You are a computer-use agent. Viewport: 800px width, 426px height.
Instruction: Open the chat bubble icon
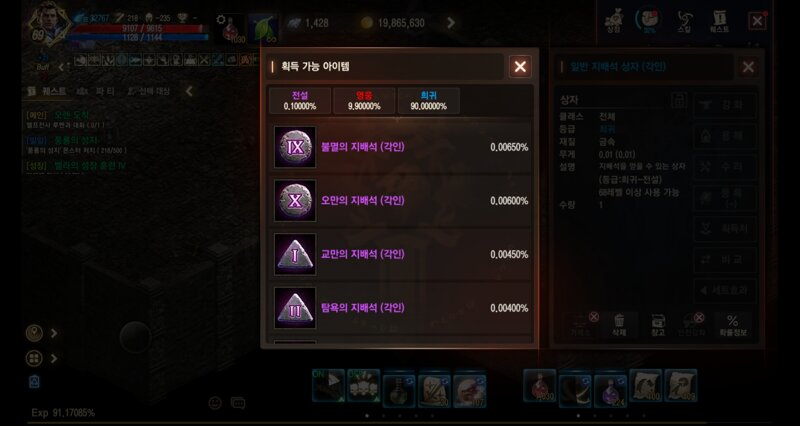tap(238, 403)
